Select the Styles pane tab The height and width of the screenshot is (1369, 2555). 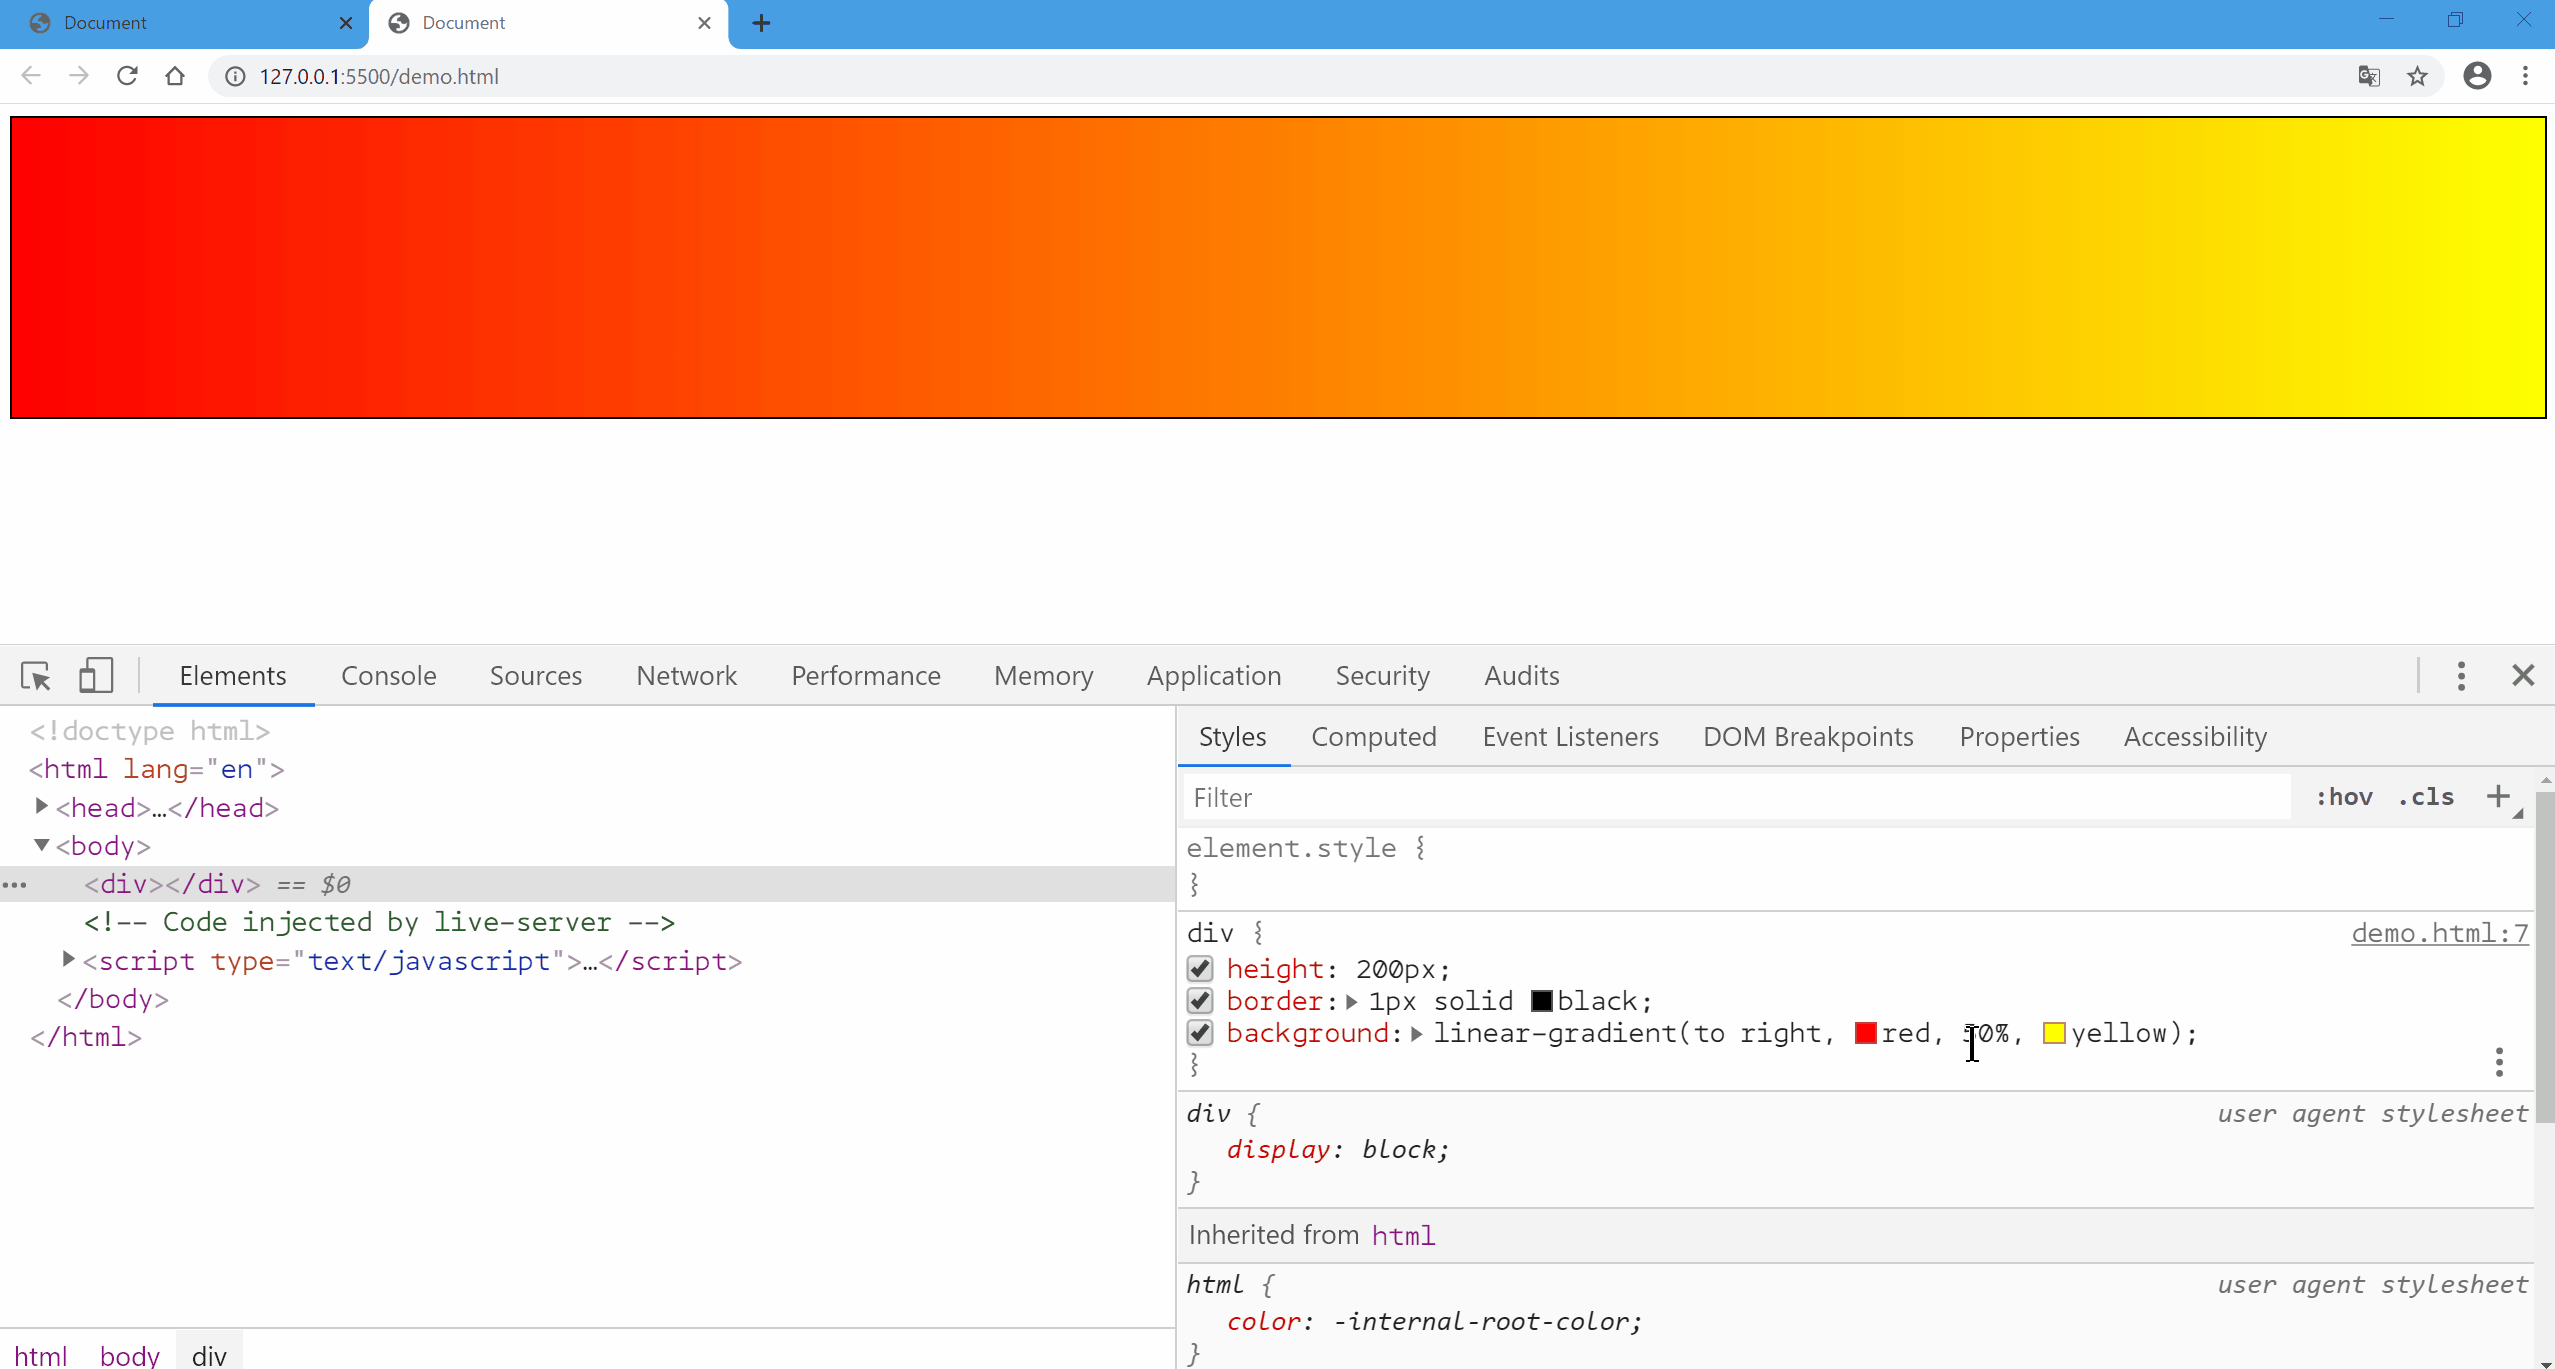pos(1233,737)
